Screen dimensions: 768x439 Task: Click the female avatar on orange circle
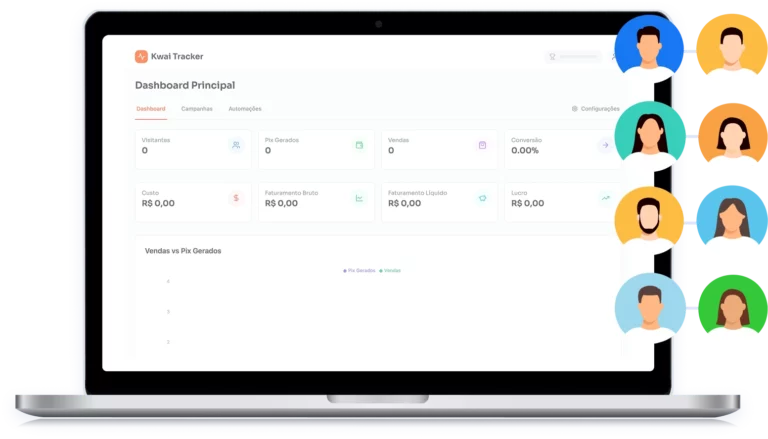click(733, 133)
